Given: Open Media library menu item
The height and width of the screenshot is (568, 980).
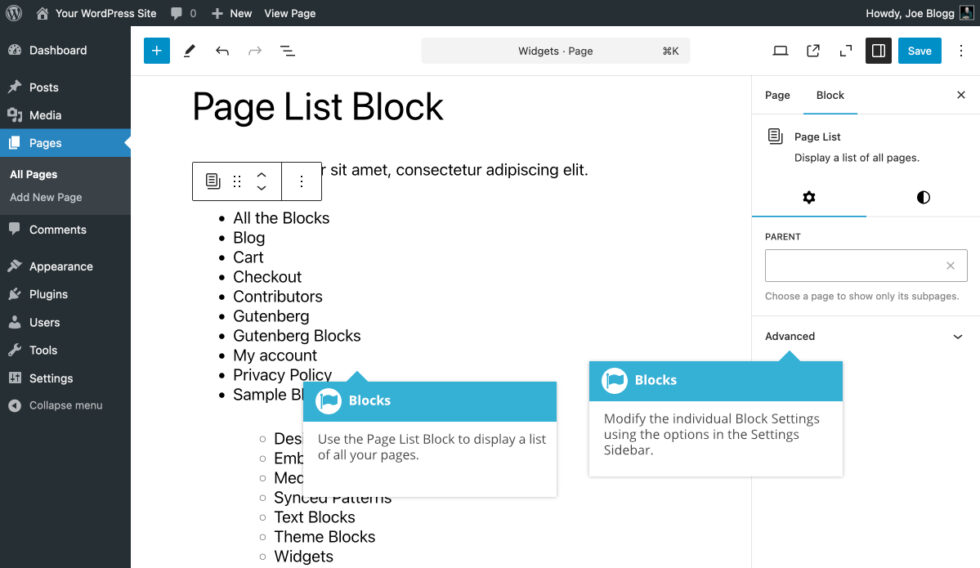Looking at the screenshot, I should (x=65, y=115).
